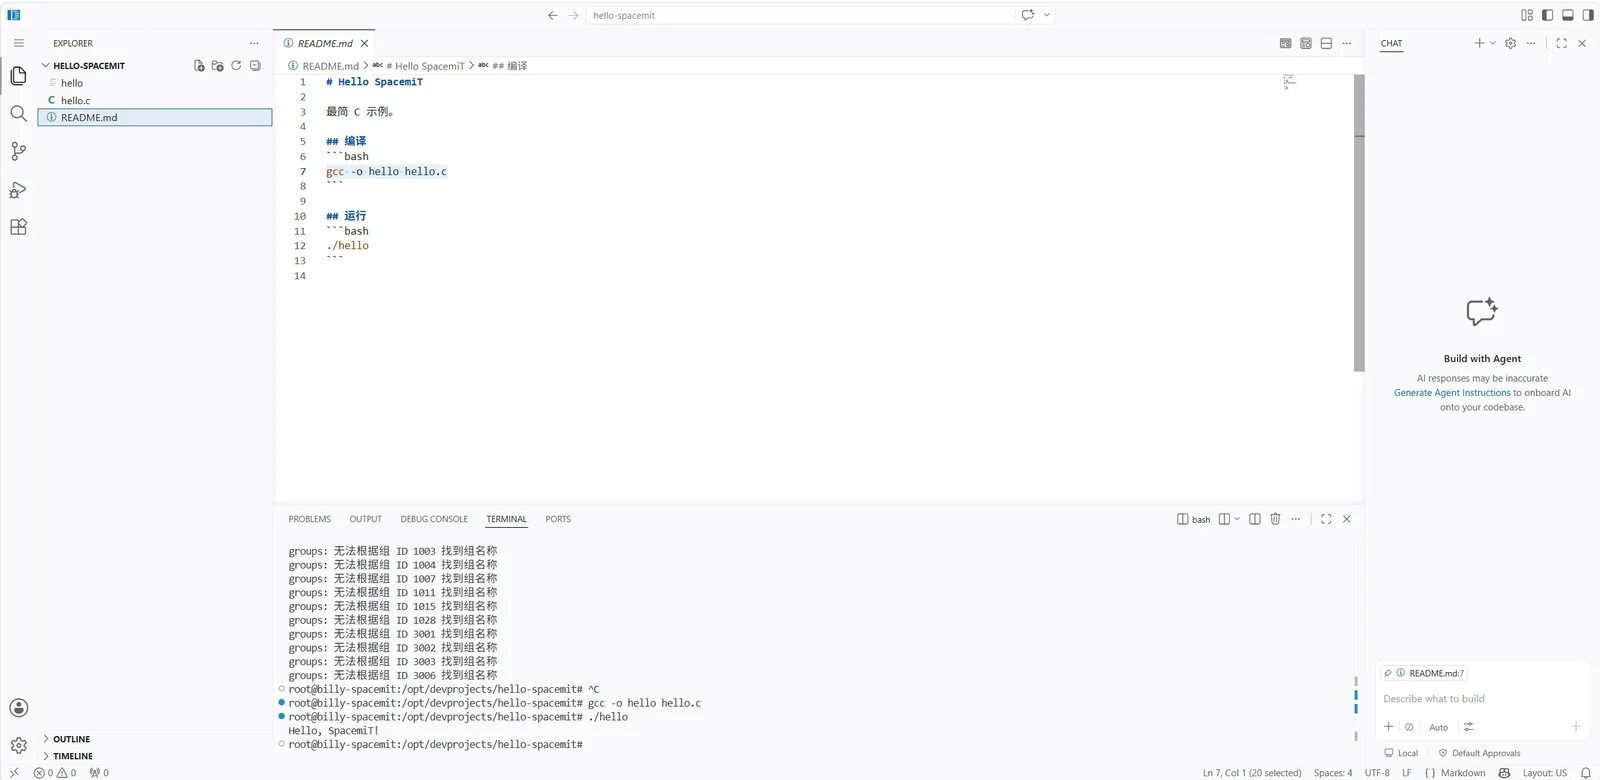The image size is (1600, 780).
Task: Refresh the explorer file tree
Action: [x=236, y=66]
